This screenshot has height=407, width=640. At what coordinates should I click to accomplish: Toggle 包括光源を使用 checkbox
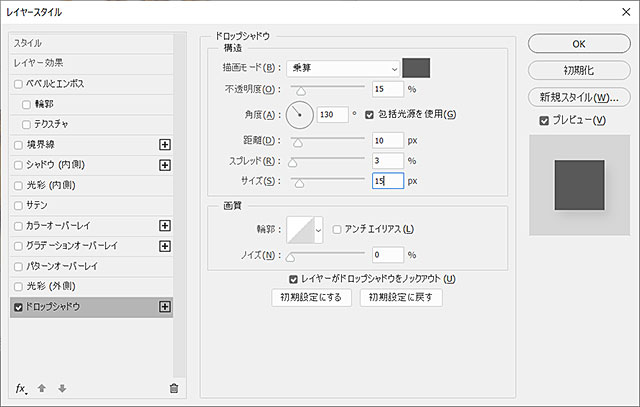[x=369, y=115]
